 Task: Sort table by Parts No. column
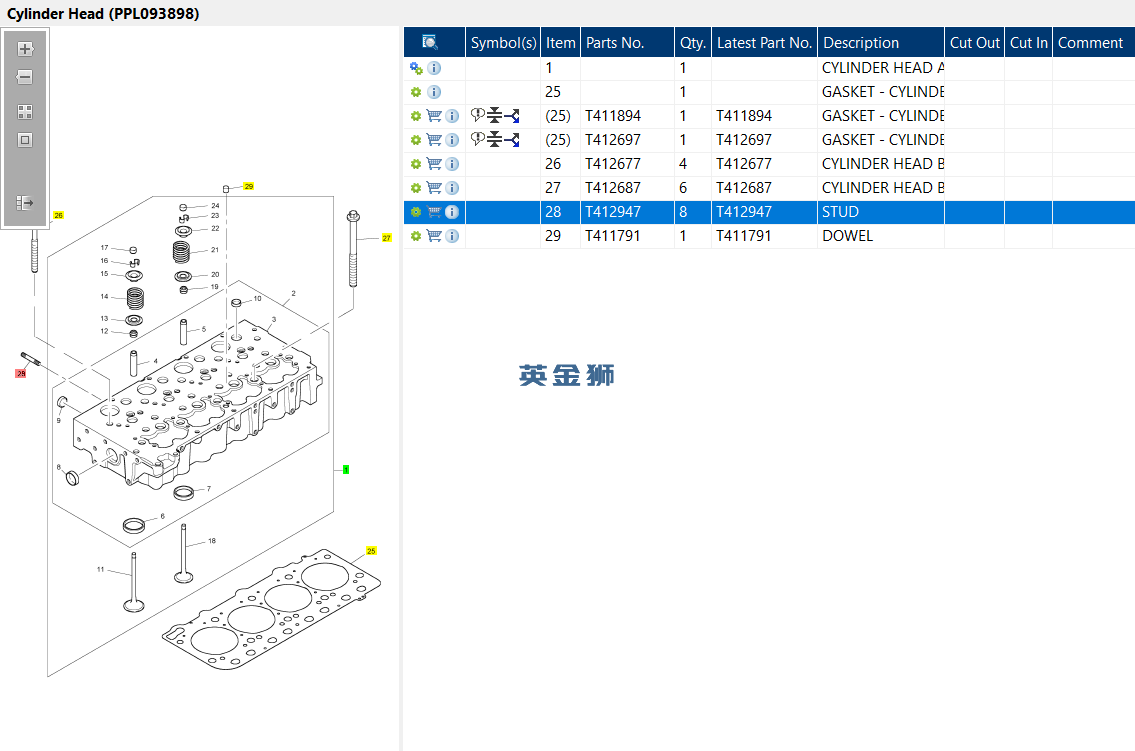(x=615, y=43)
